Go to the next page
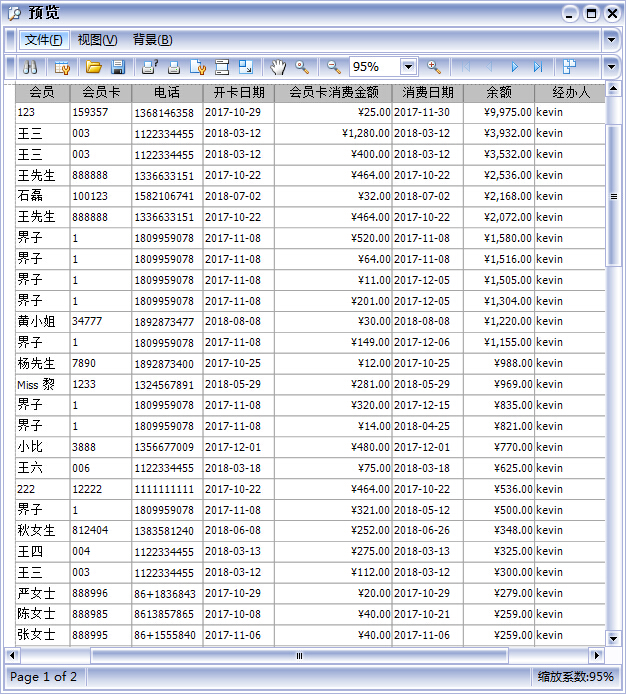The width and height of the screenshot is (626, 694). pos(514,67)
